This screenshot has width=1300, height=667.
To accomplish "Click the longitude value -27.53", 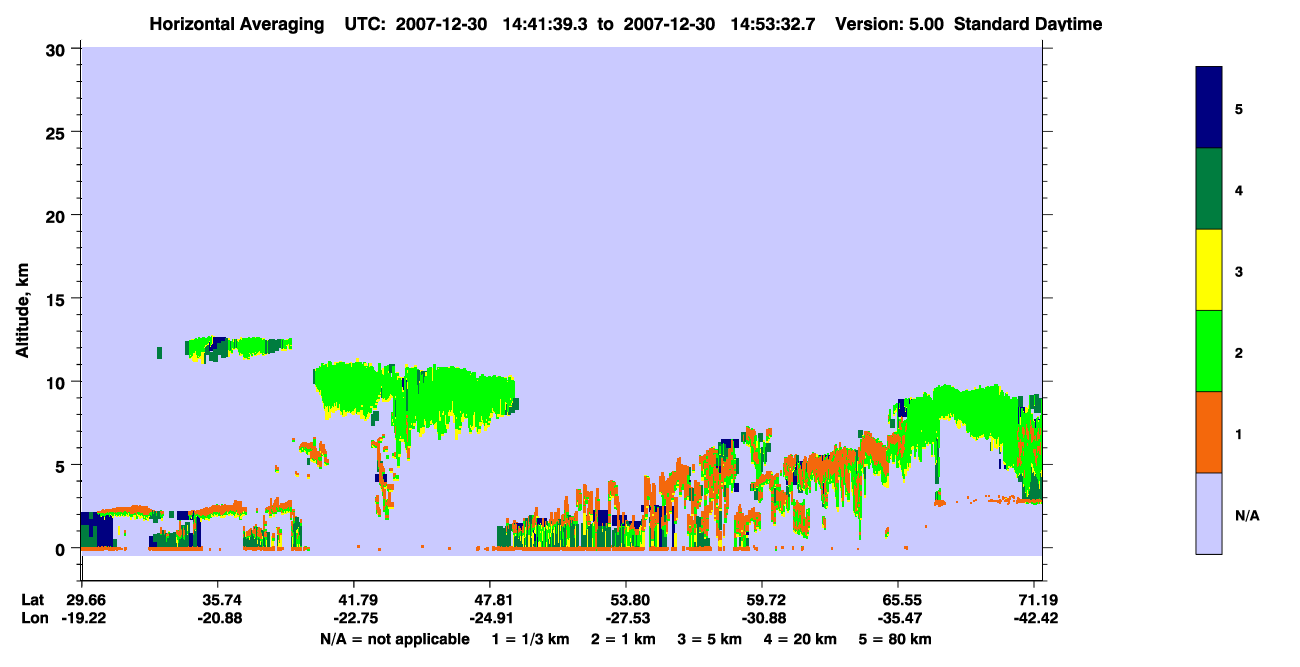I will tap(626, 618).
